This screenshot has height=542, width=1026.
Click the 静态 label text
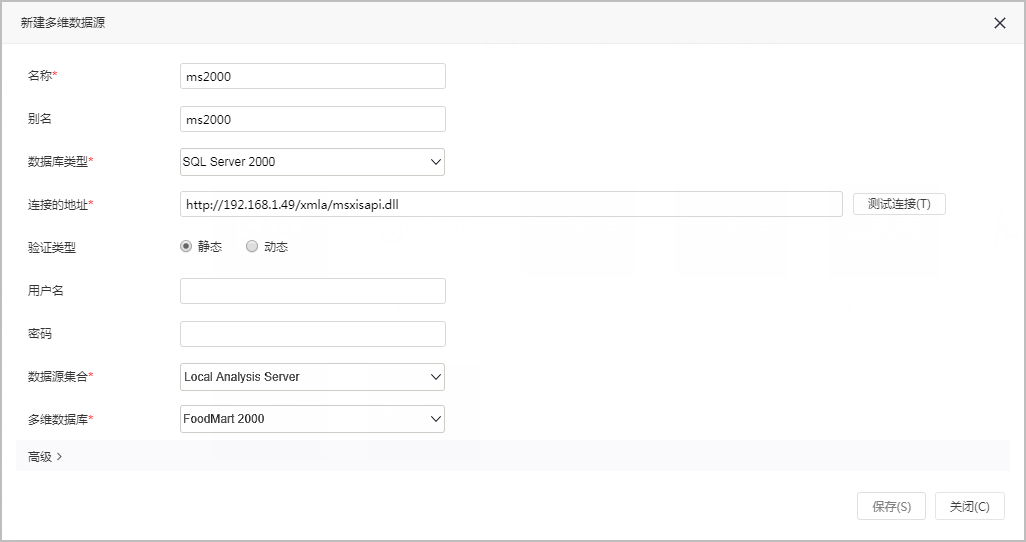210,247
